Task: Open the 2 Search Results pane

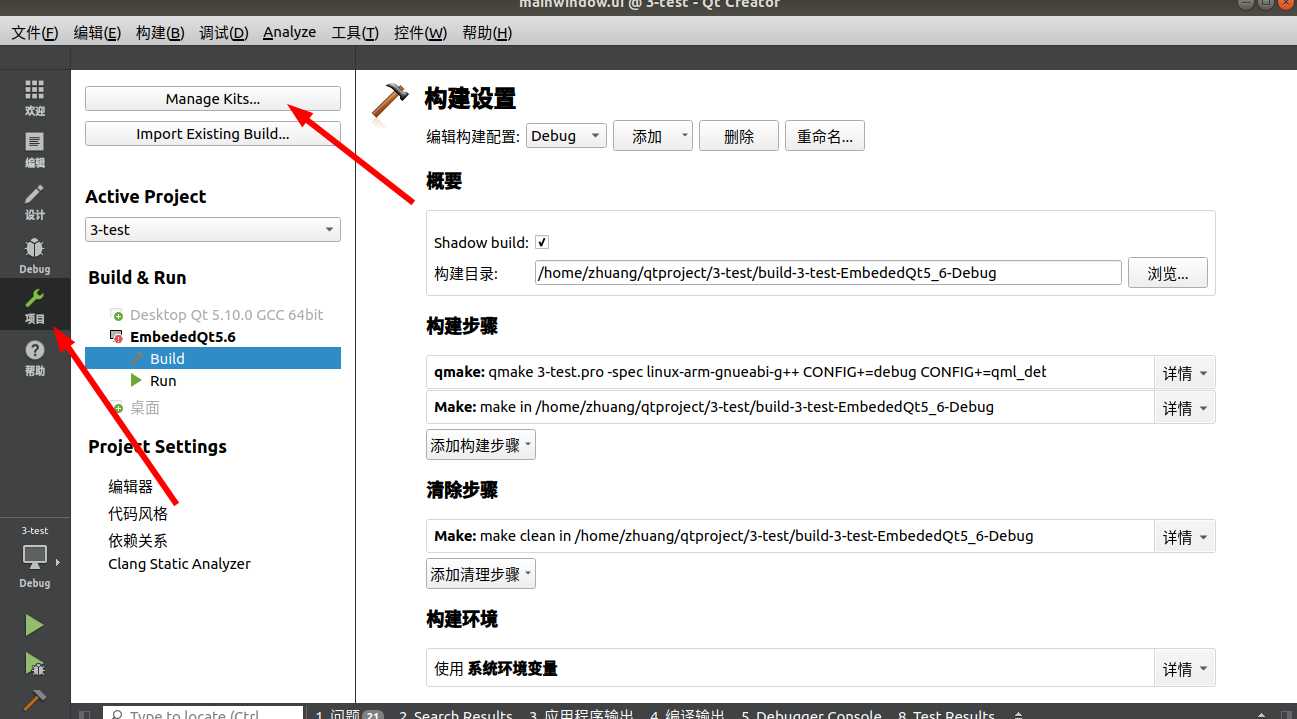Action: (456, 714)
